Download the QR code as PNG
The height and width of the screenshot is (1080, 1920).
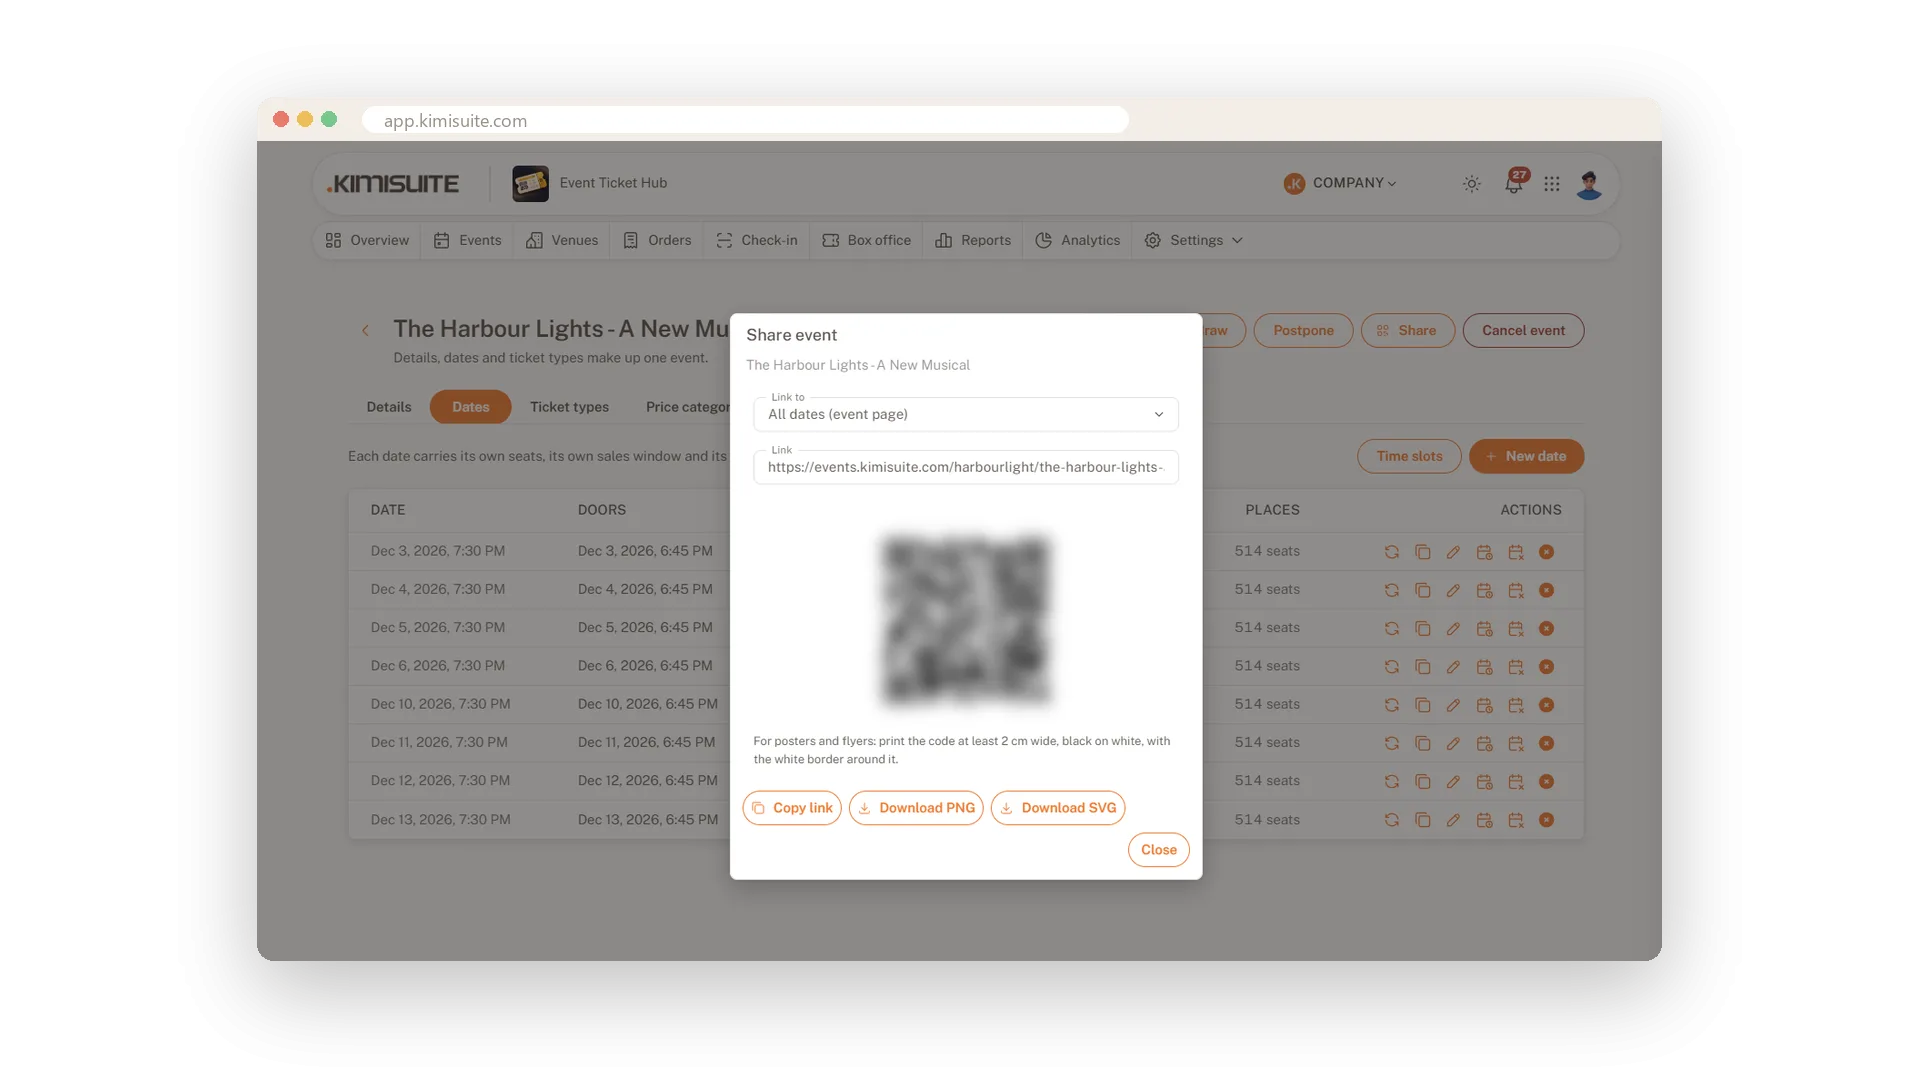click(x=916, y=808)
